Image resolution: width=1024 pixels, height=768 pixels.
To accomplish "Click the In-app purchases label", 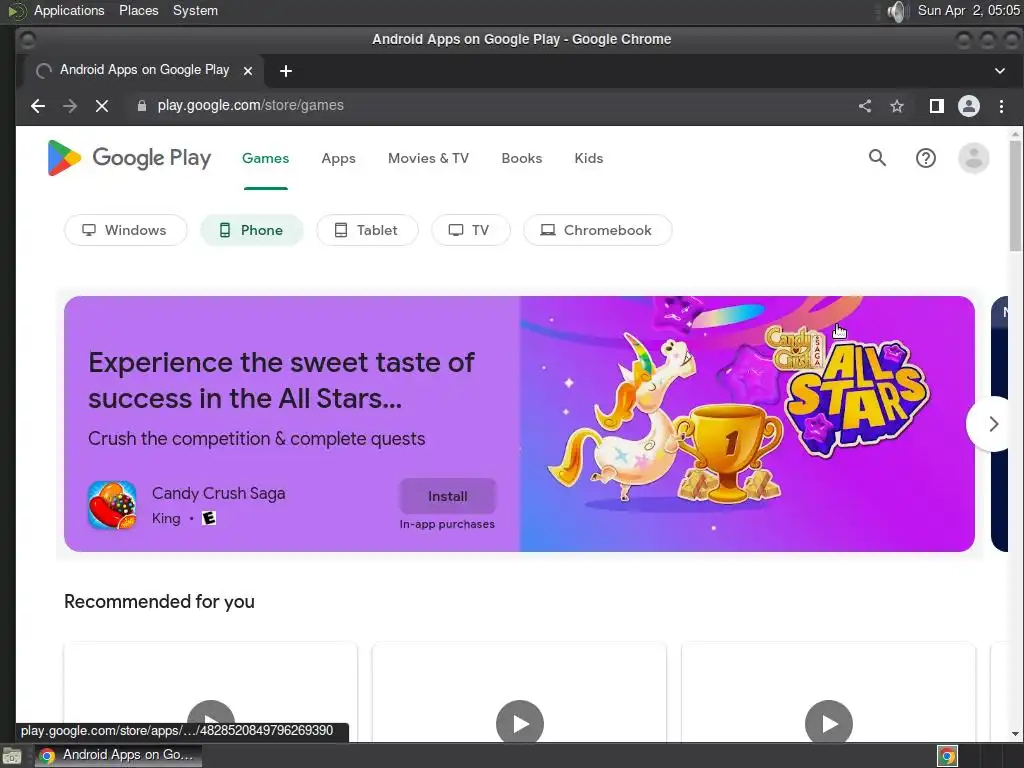I will click(447, 524).
